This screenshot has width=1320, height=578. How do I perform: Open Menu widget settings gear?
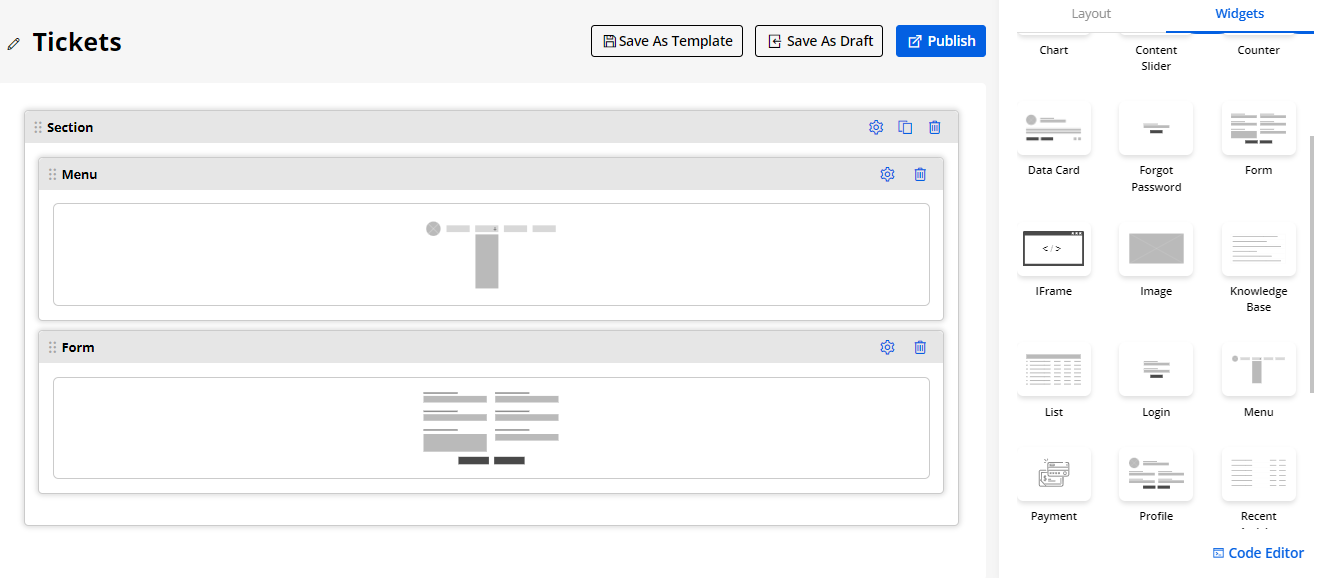[x=887, y=174]
